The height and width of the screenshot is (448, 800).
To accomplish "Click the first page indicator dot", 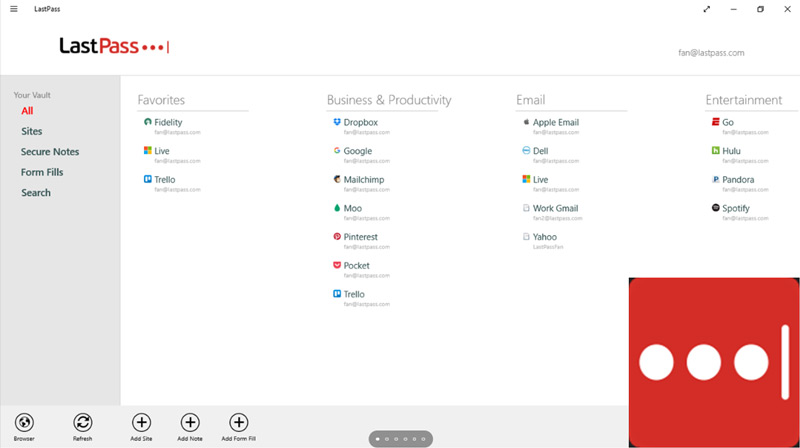I will [378, 439].
